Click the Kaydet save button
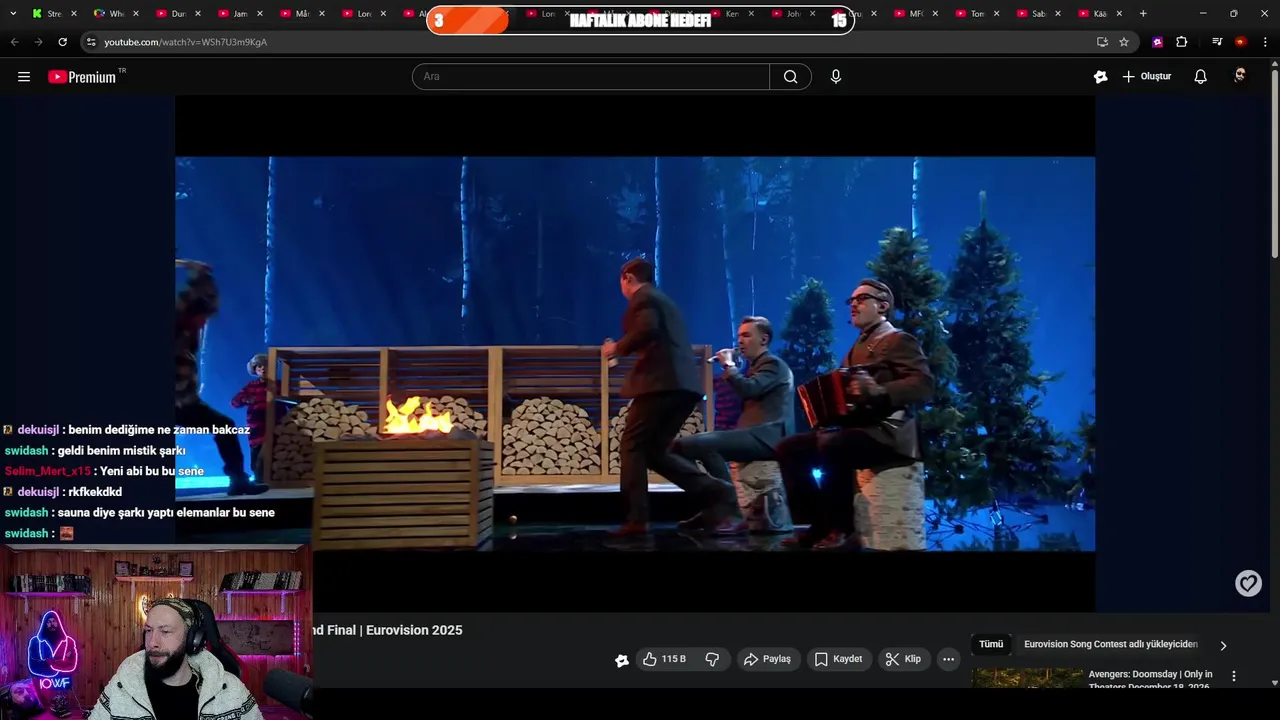The height and width of the screenshot is (720, 1280). 838,659
